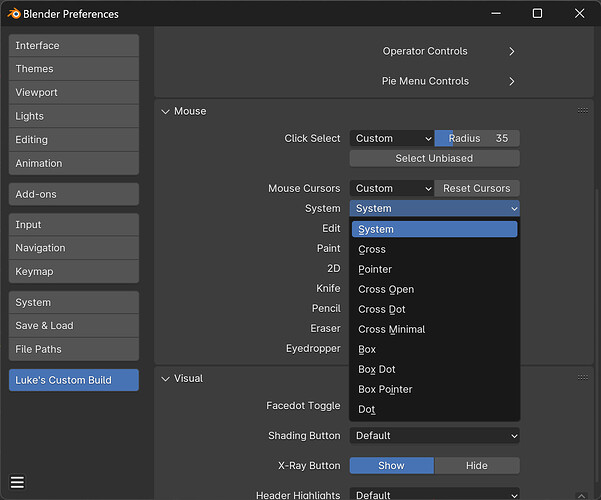The image size is (601, 500).
Task: Adjust the Radius slider value
Action: (477, 138)
